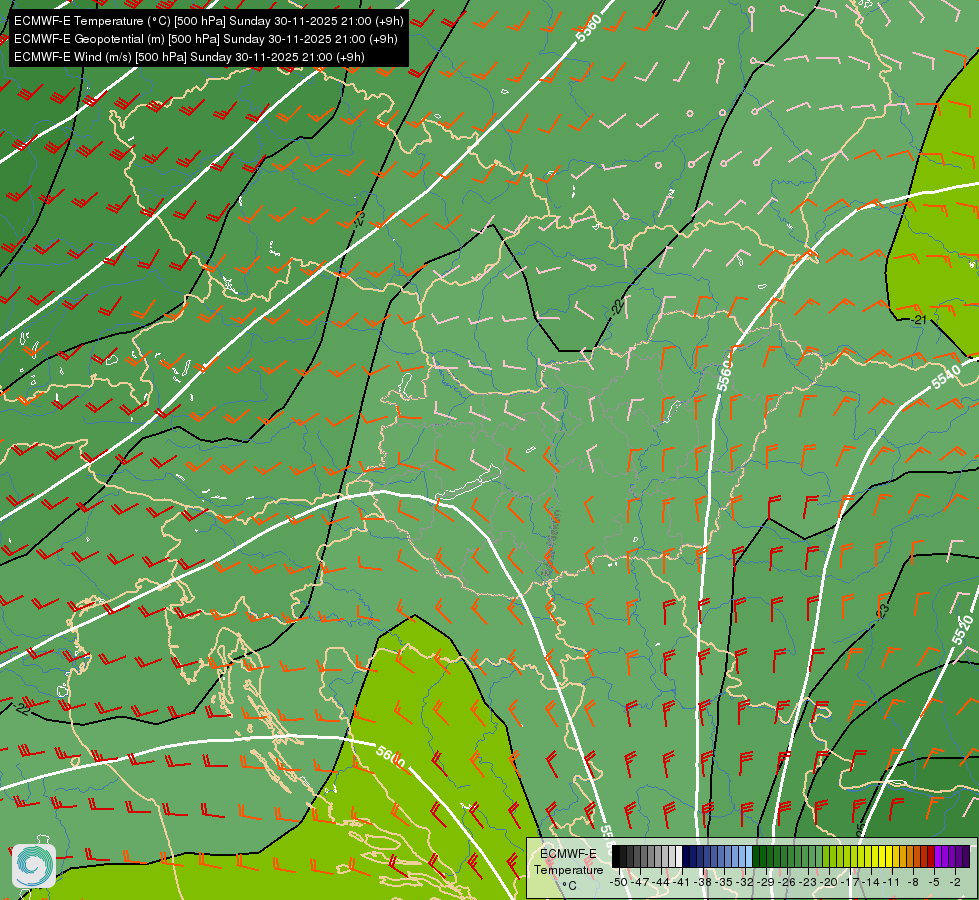The width and height of the screenshot is (979, 900).
Task: Select the ECMWF-E Geopotential title line
Action: pyautogui.click(x=205, y=39)
